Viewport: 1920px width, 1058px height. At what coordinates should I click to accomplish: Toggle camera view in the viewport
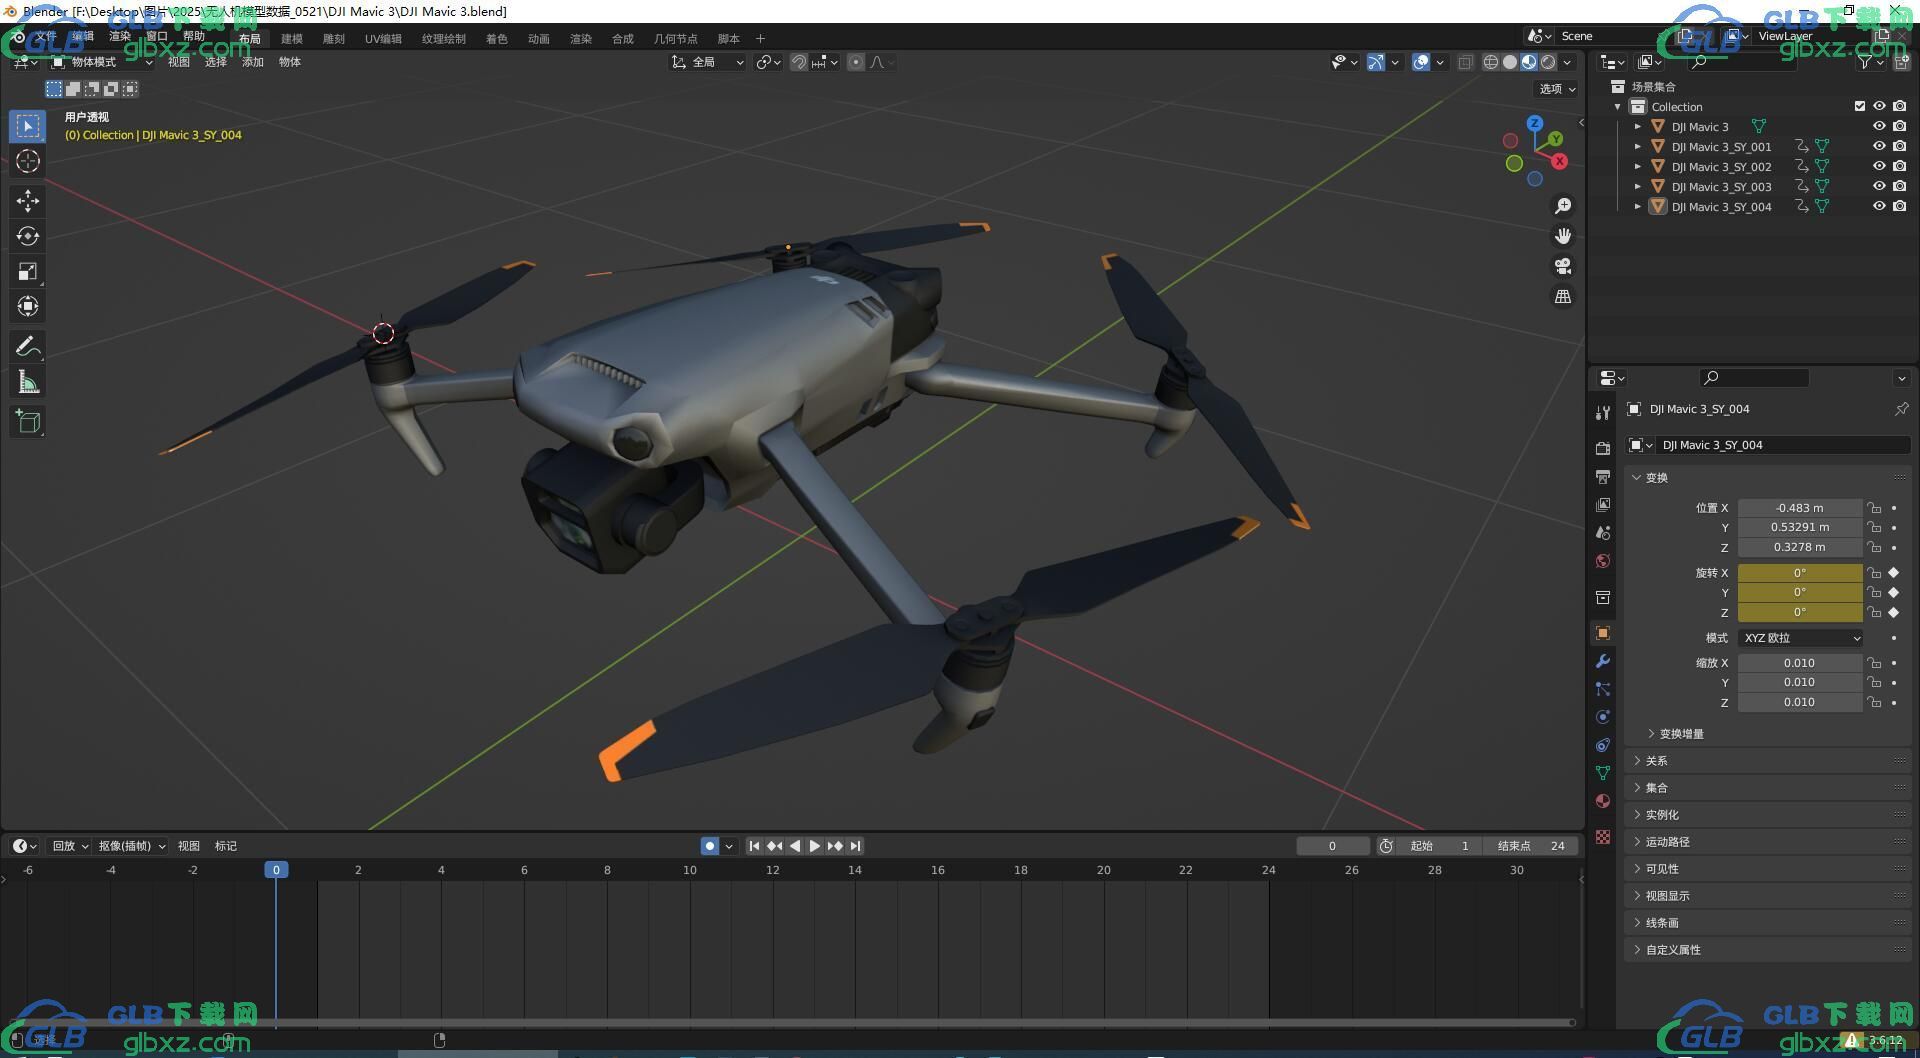coord(1563,266)
